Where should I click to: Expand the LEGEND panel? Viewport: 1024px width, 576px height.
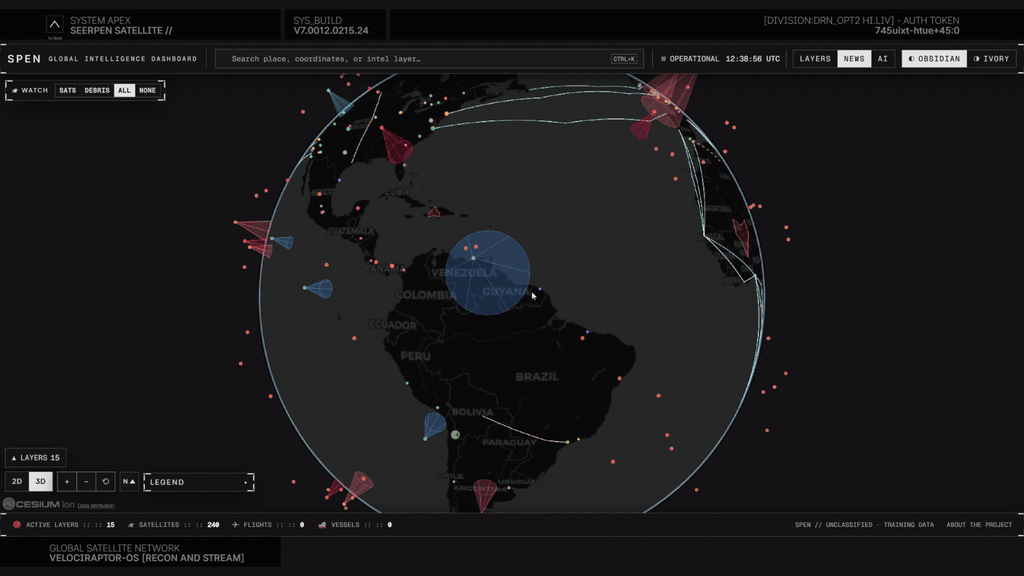pos(199,482)
